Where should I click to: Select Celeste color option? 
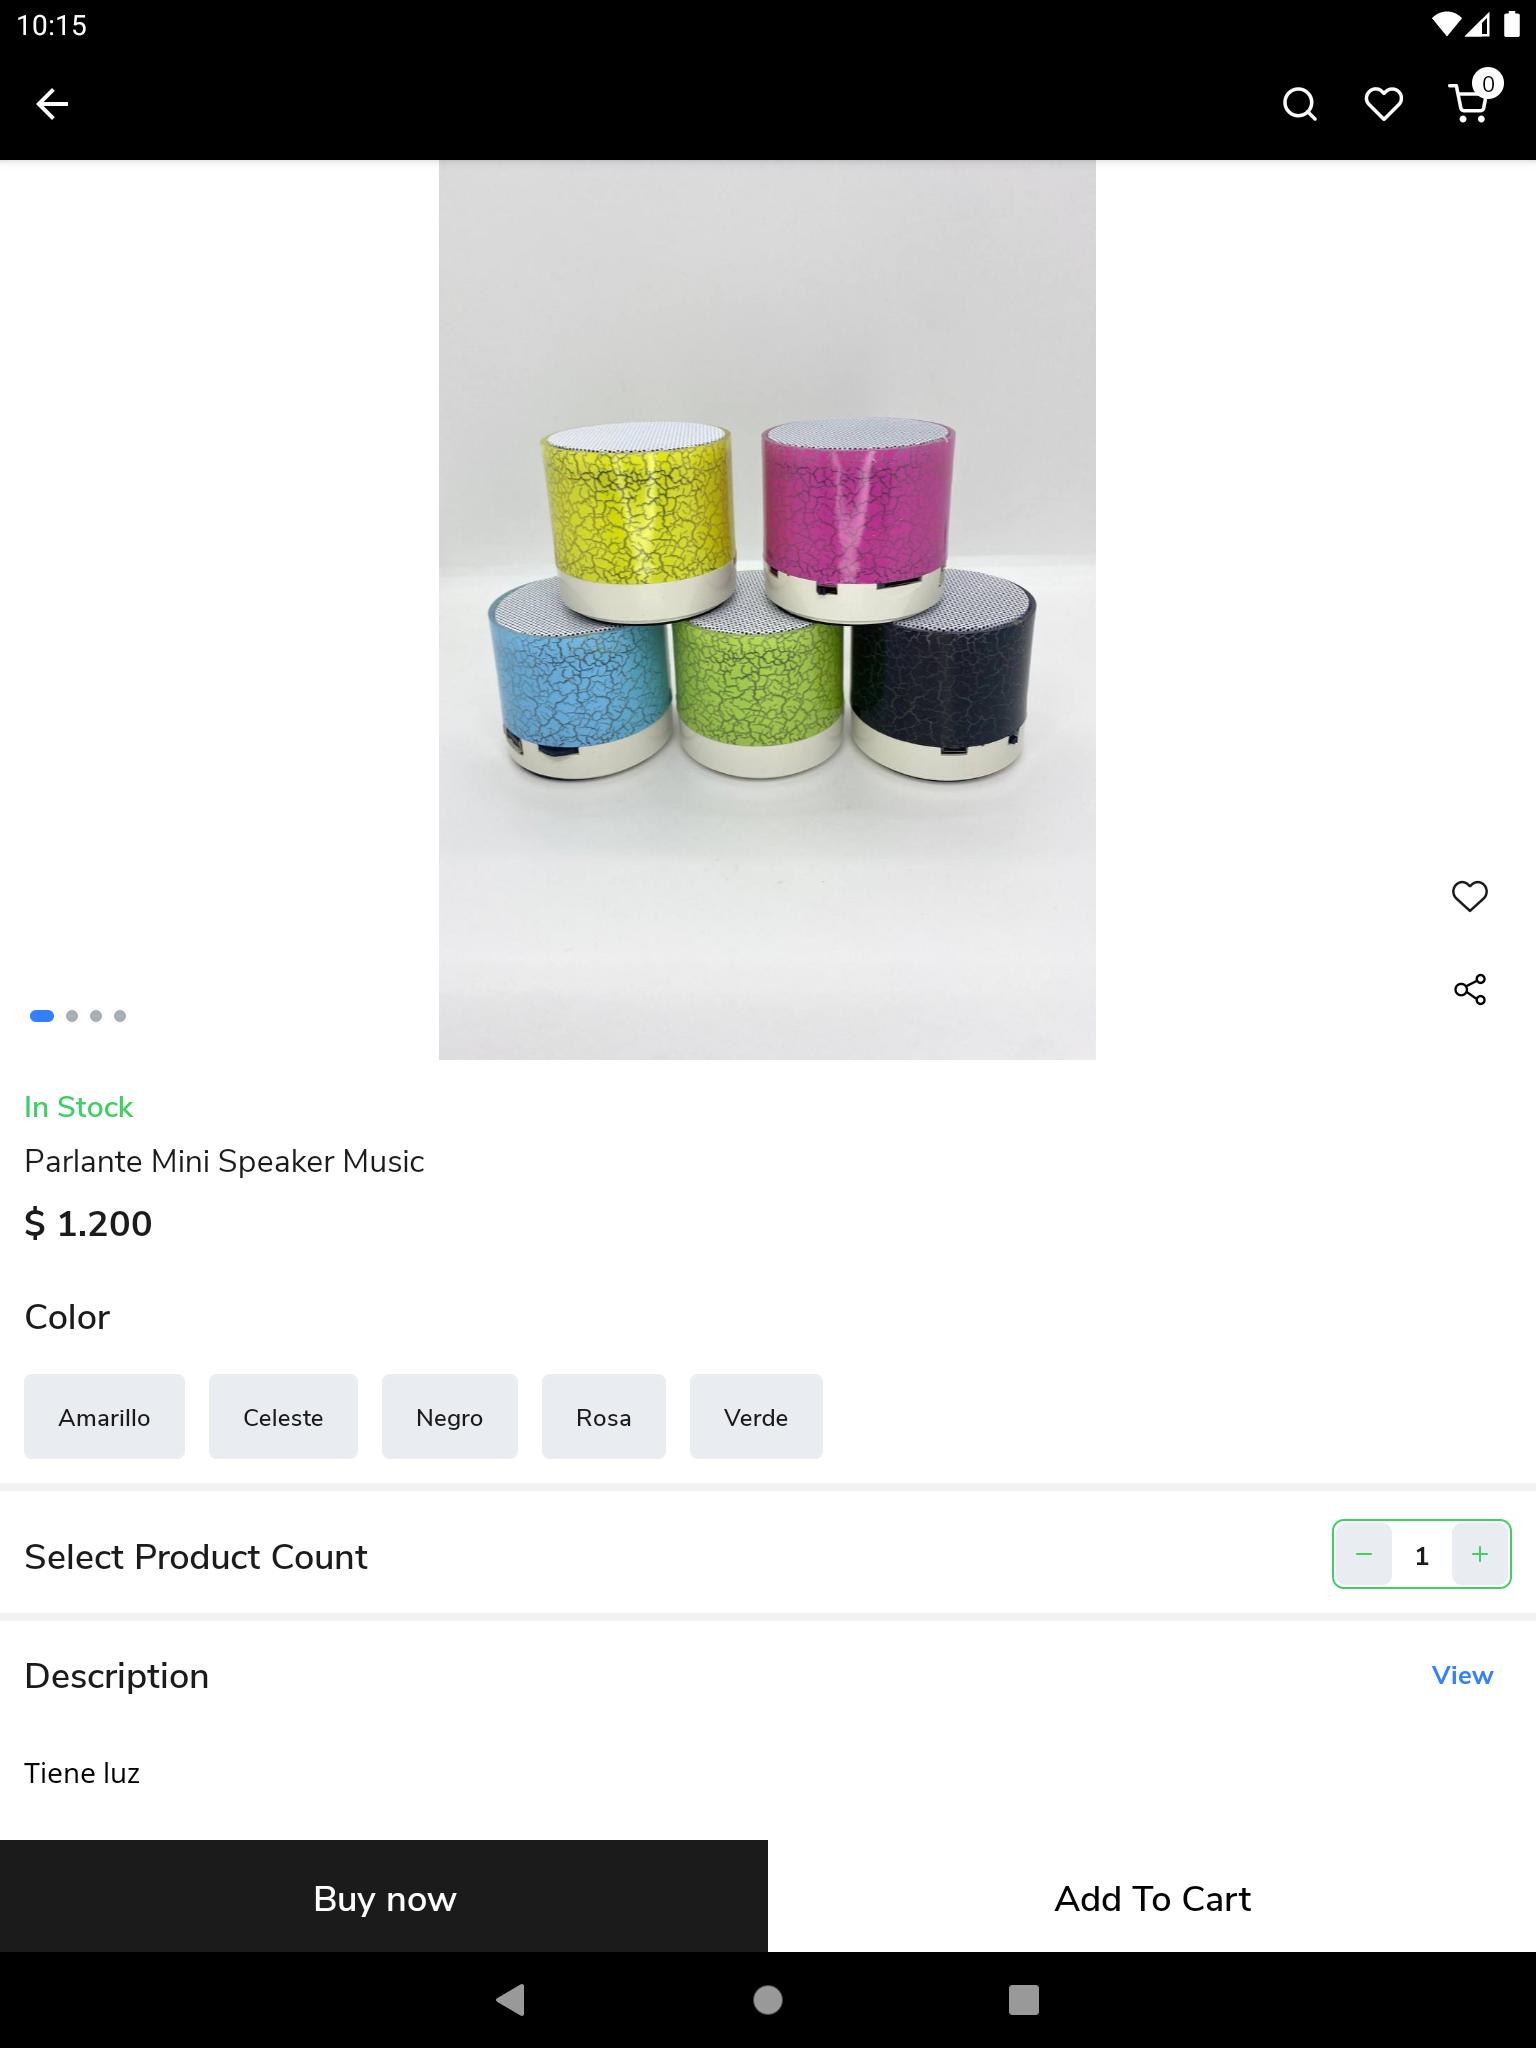(x=283, y=1416)
